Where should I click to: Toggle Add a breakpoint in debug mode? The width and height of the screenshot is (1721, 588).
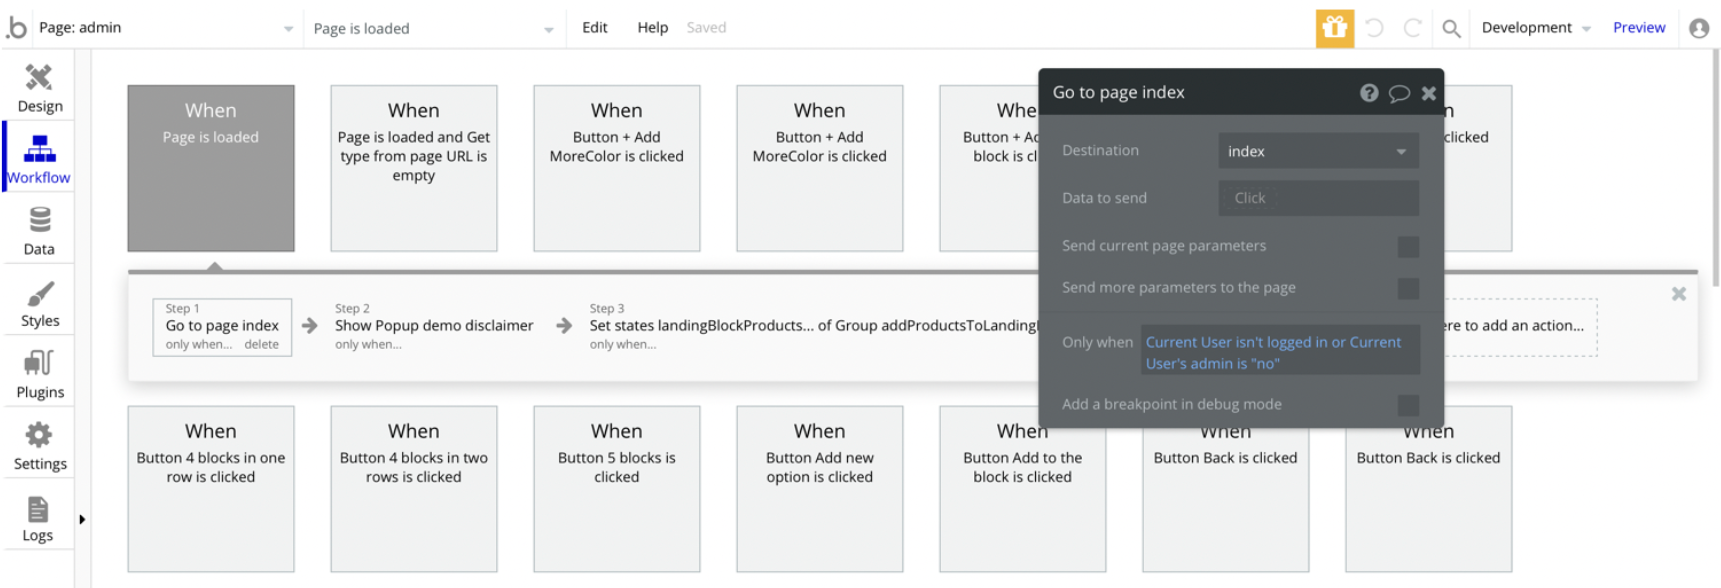click(1408, 405)
